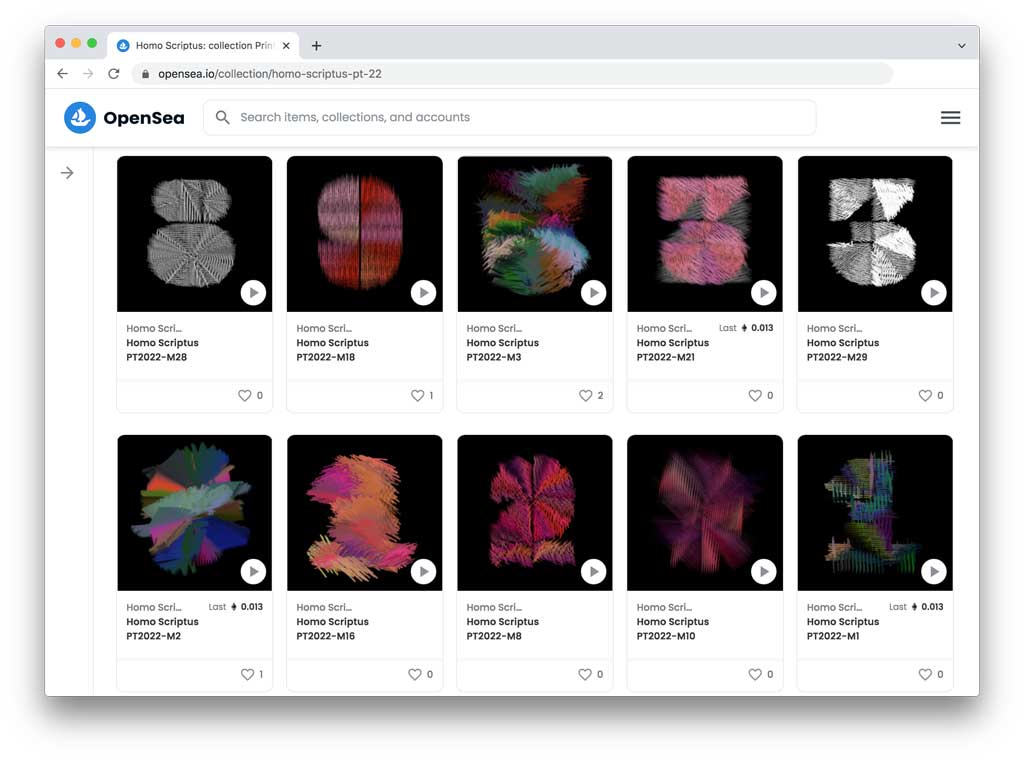
Task: Favorite PT2022-M3 with heart icon
Action: click(x=586, y=395)
